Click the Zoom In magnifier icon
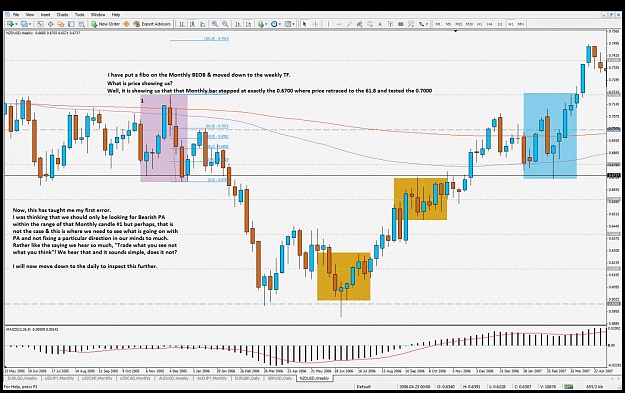 pyautogui.click(x=215, y=24)
